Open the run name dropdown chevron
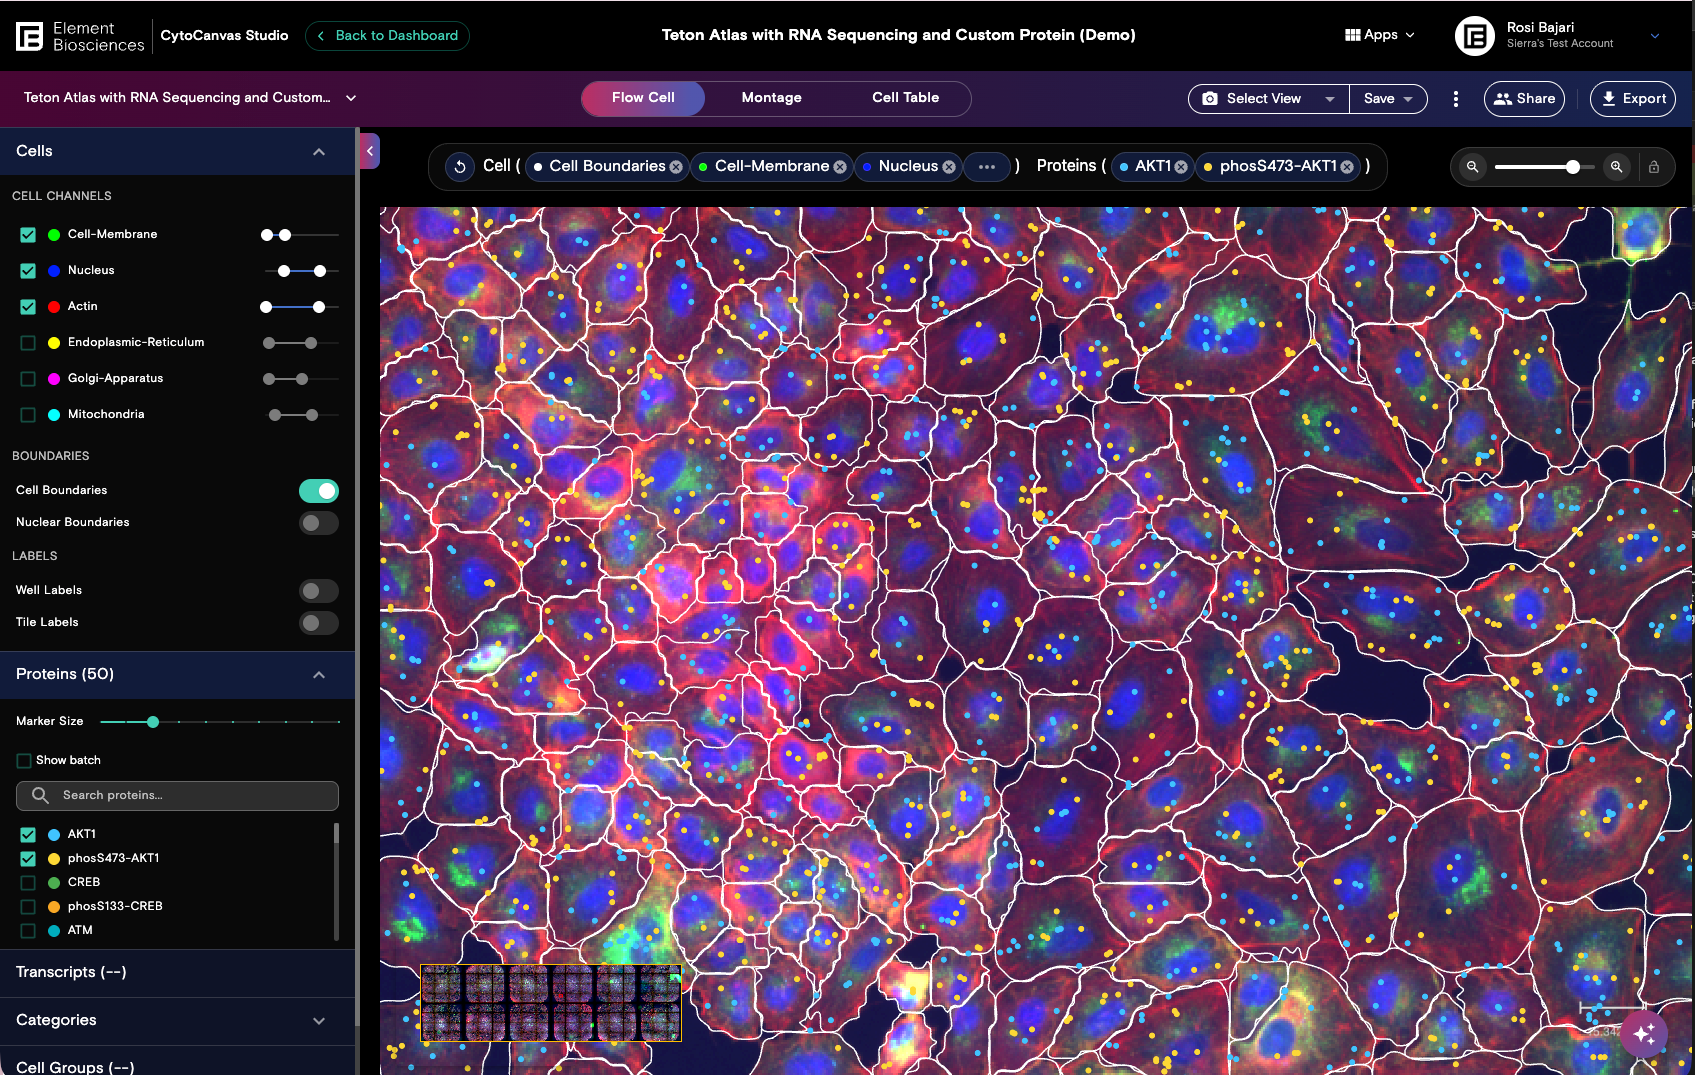Image resolution: width=1695 pixels, height=1075 pixels. coord(351,98)
